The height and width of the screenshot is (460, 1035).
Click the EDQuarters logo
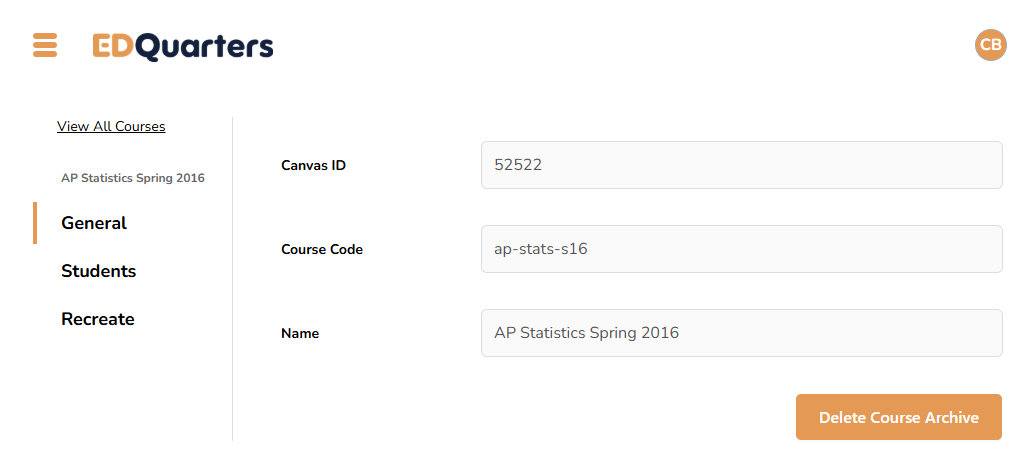coord(183,46)
